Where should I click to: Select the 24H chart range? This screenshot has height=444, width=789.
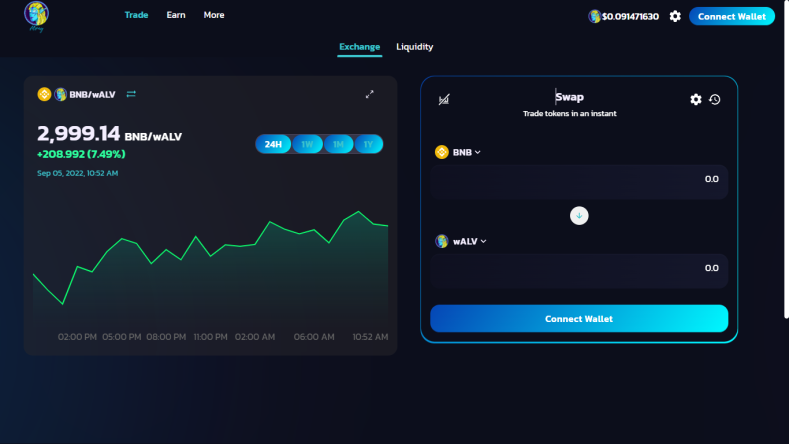click(273, 144)
